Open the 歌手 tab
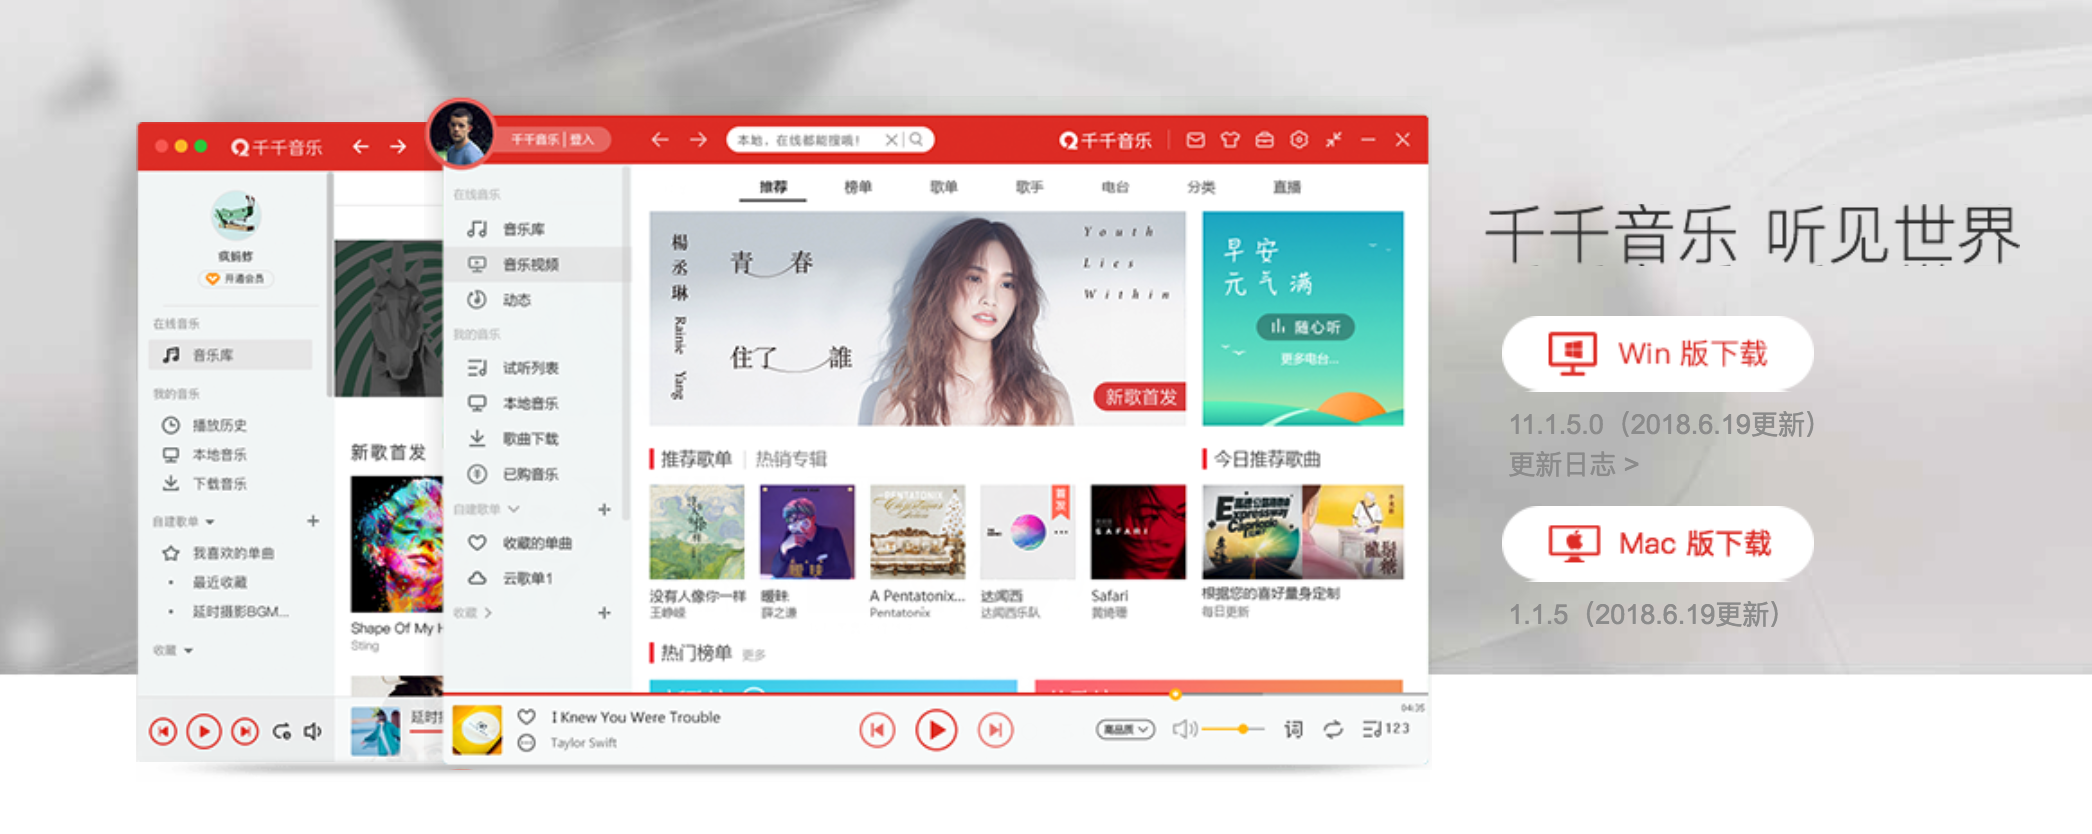Viewport: 2092px width, 834px height. [1029, 187]
